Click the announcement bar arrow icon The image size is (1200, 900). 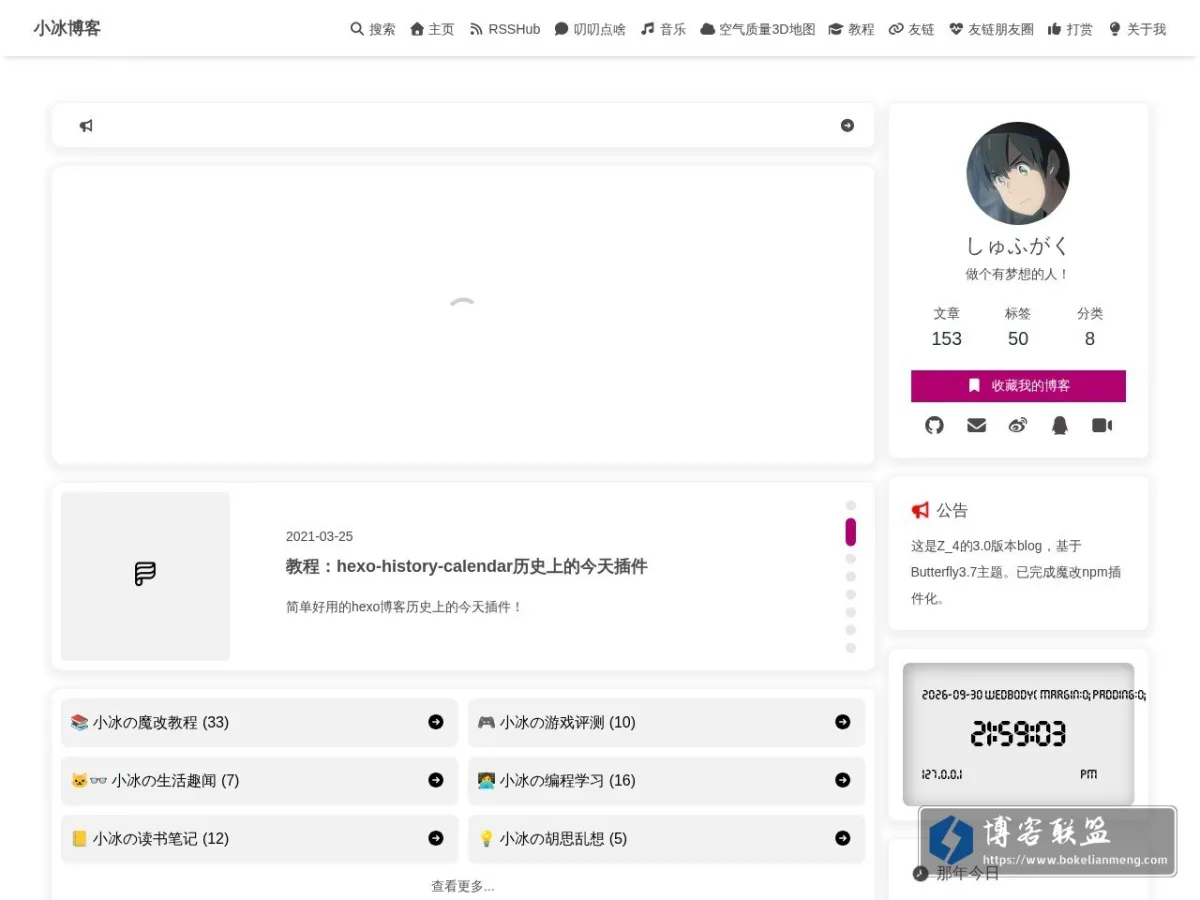pos(847,125)
